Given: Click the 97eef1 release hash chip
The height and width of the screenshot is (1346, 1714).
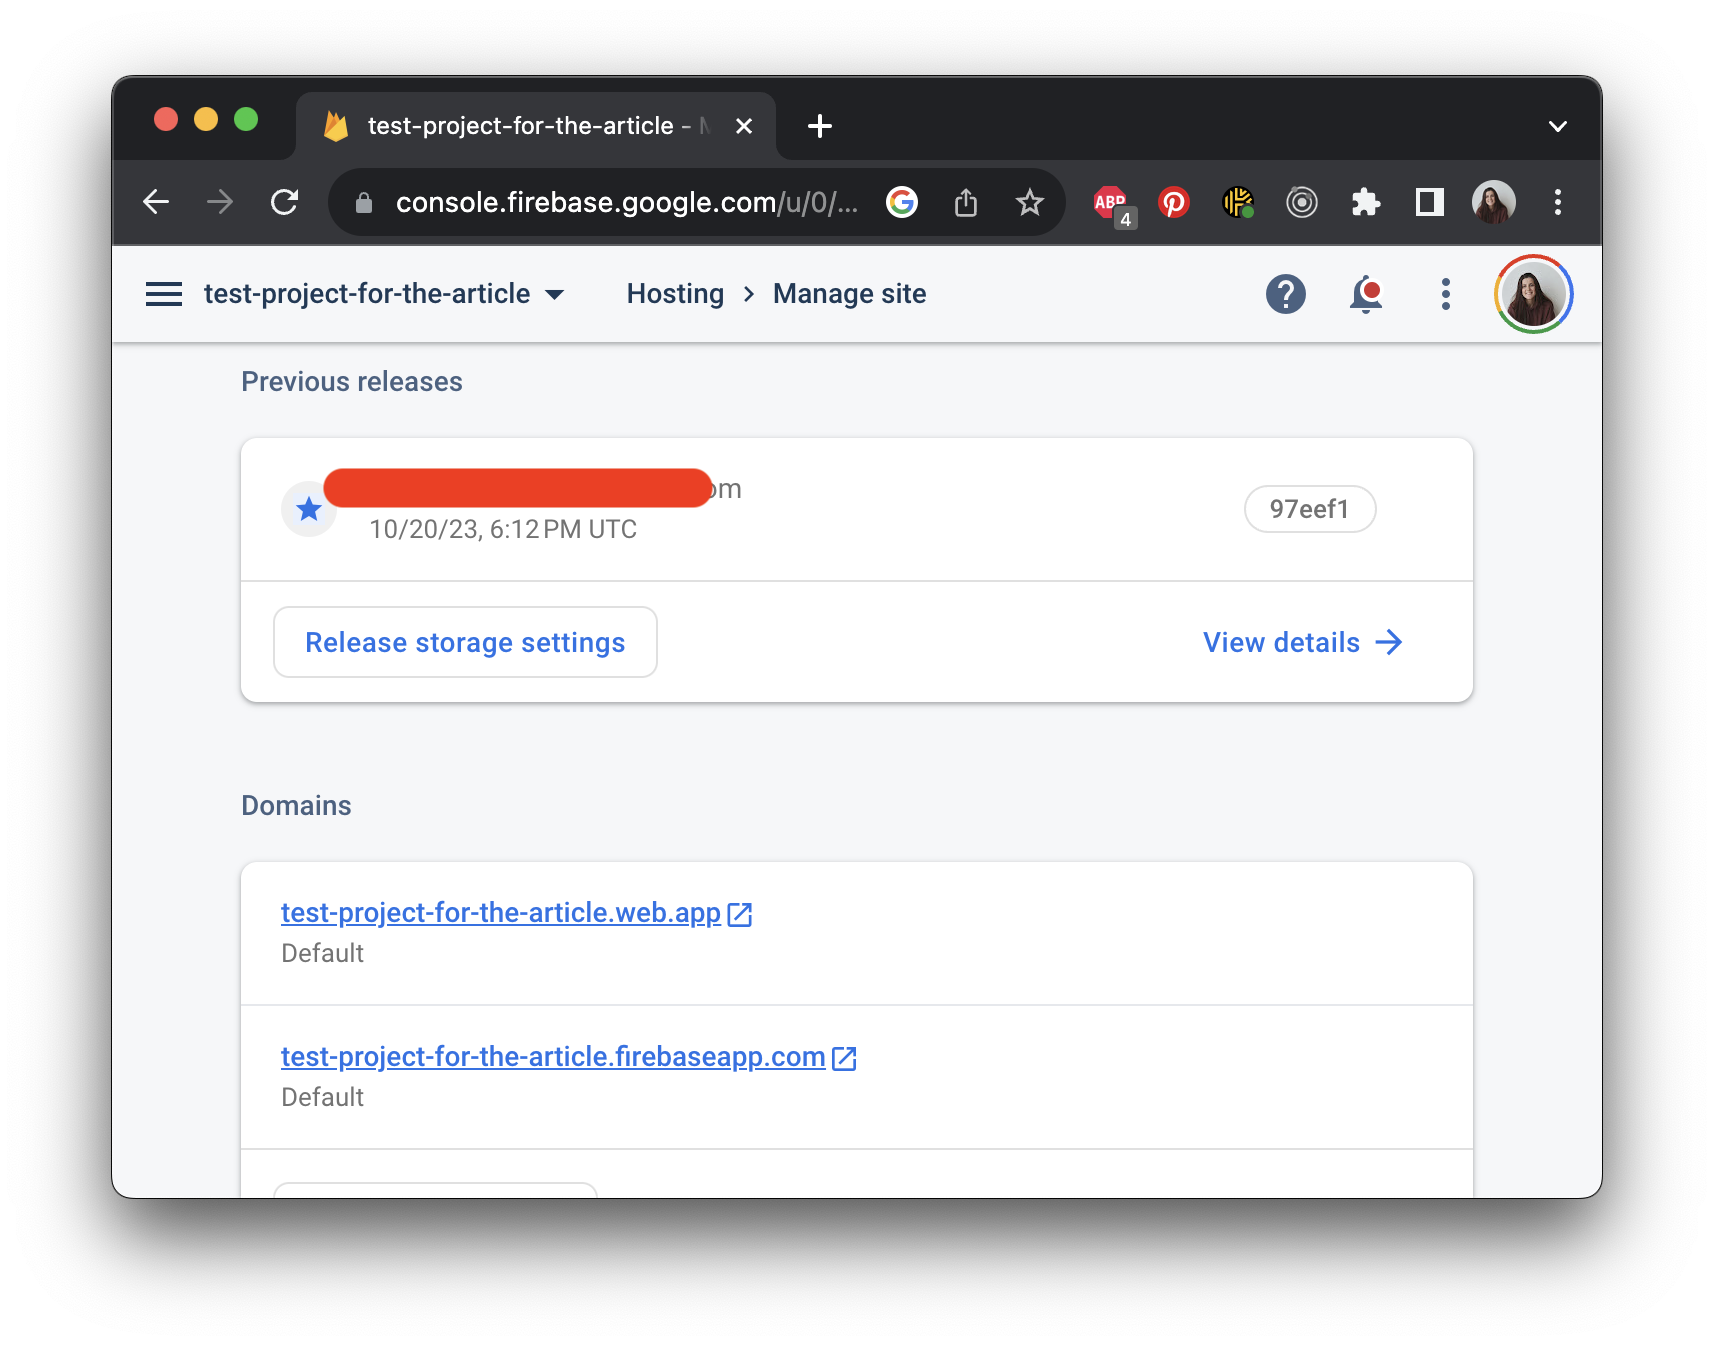Looking at the screenshot, I should [x=1310, y=509].
